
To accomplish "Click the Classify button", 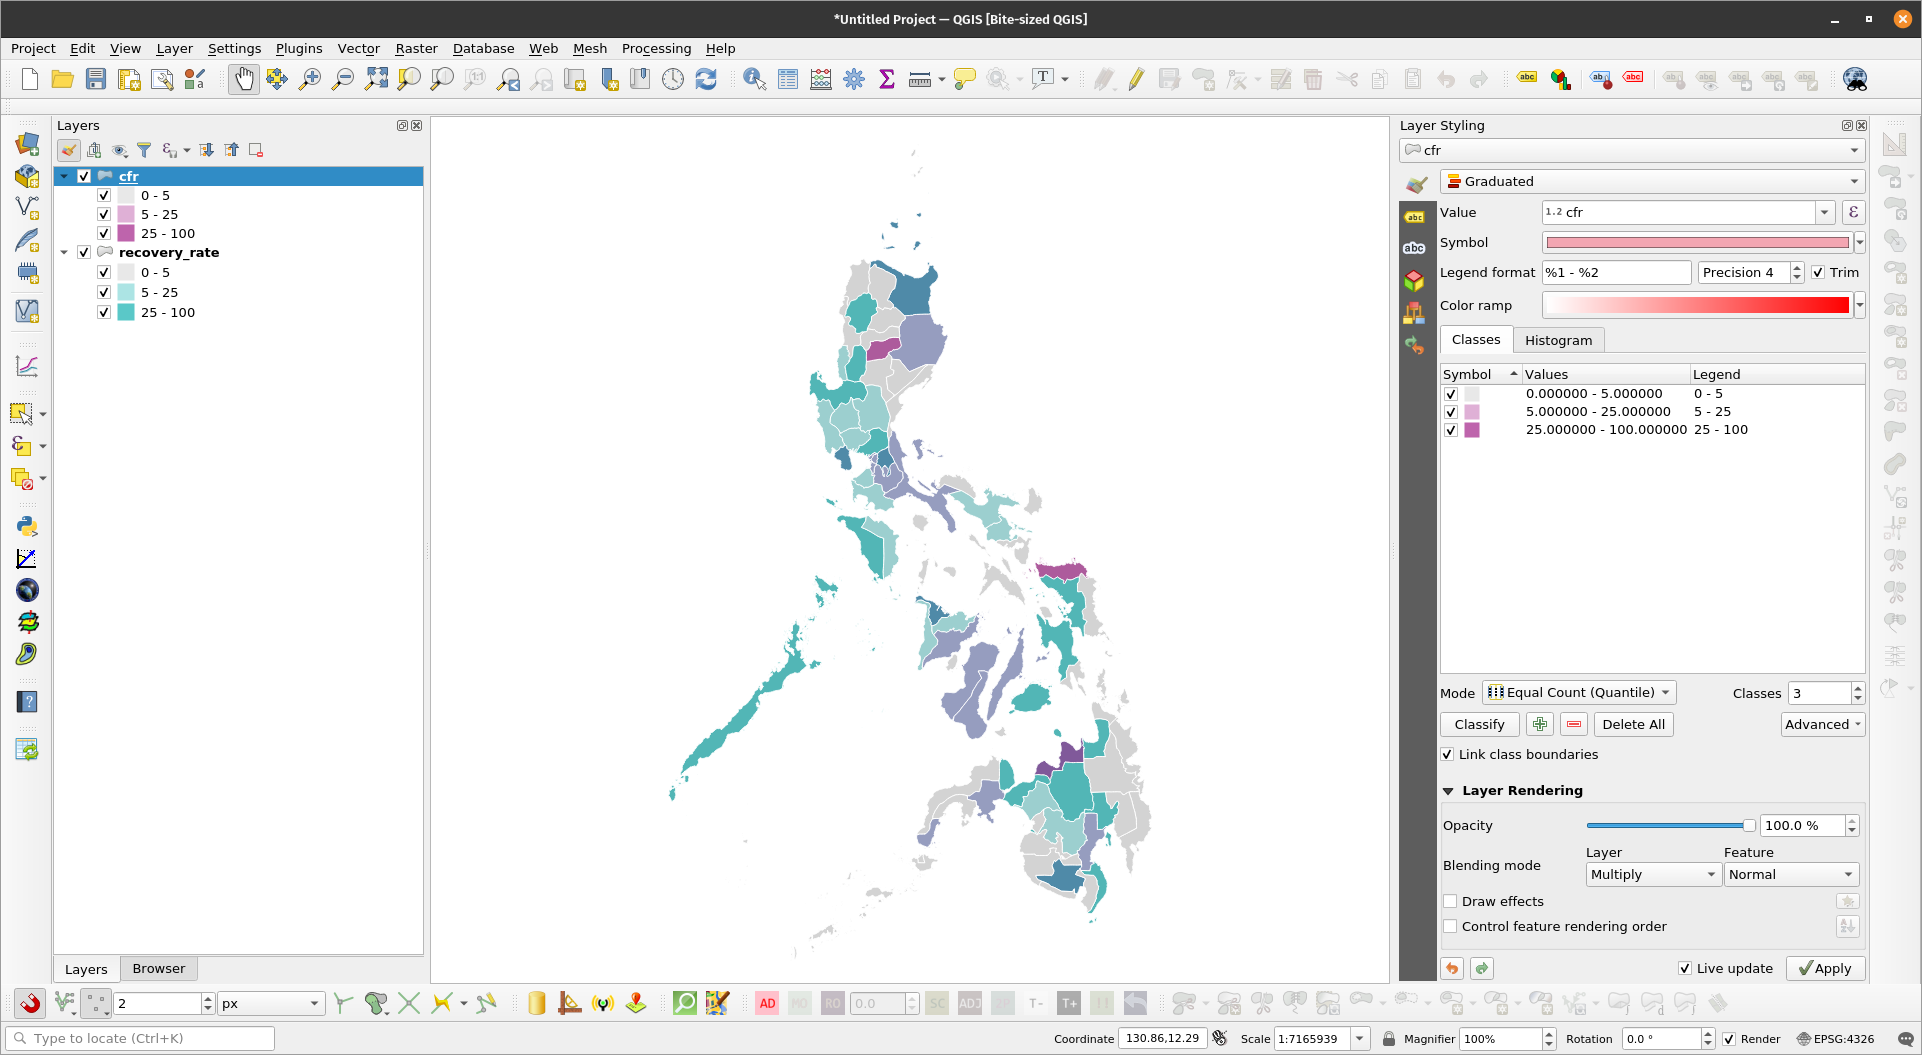I will pyautogui.click(x=1479, y=724).
